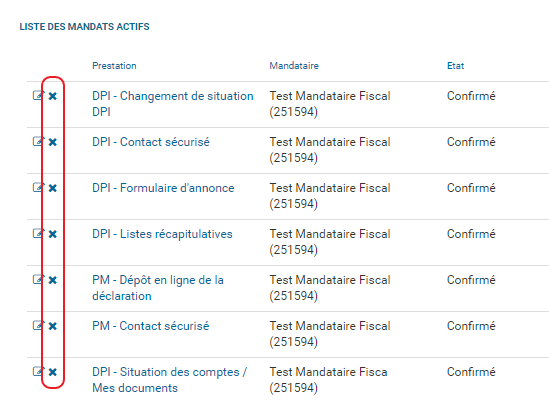Edit the DPI - Formulaire d'annonce mandate
549x415 pixels.
point(38,187)
